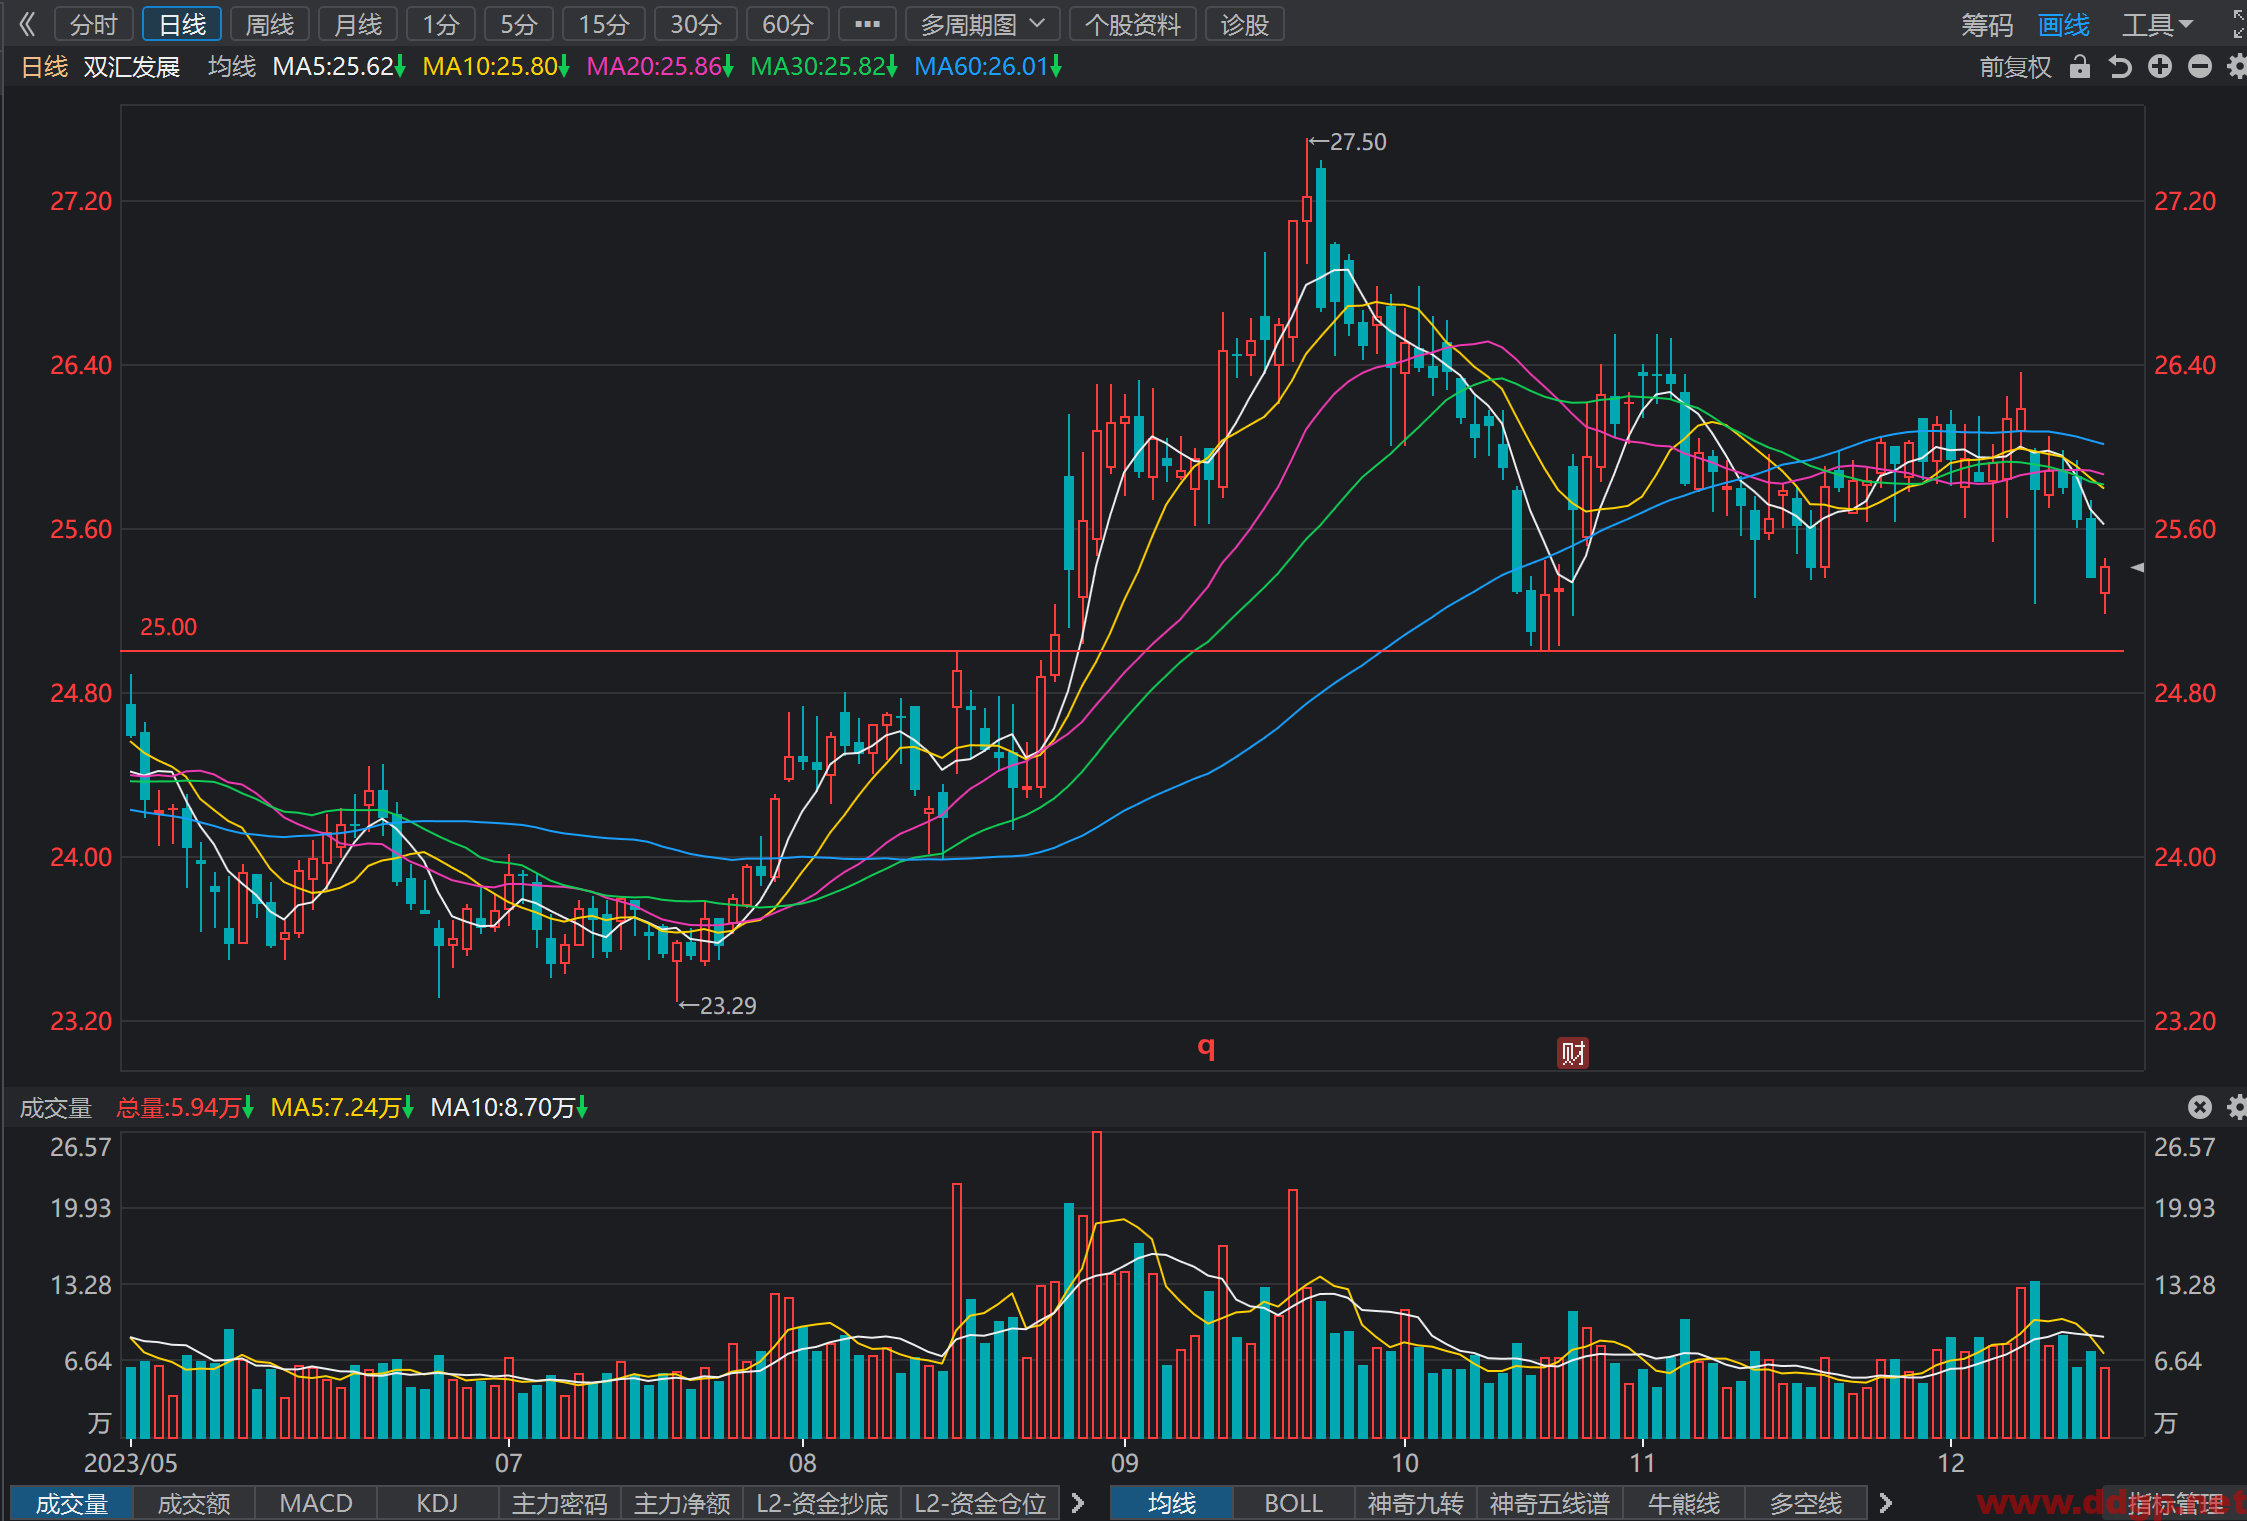Open 个股资料 stock information
Image resolution: width=2247 pixels, height=1521 pixels.
[1133, 24]
